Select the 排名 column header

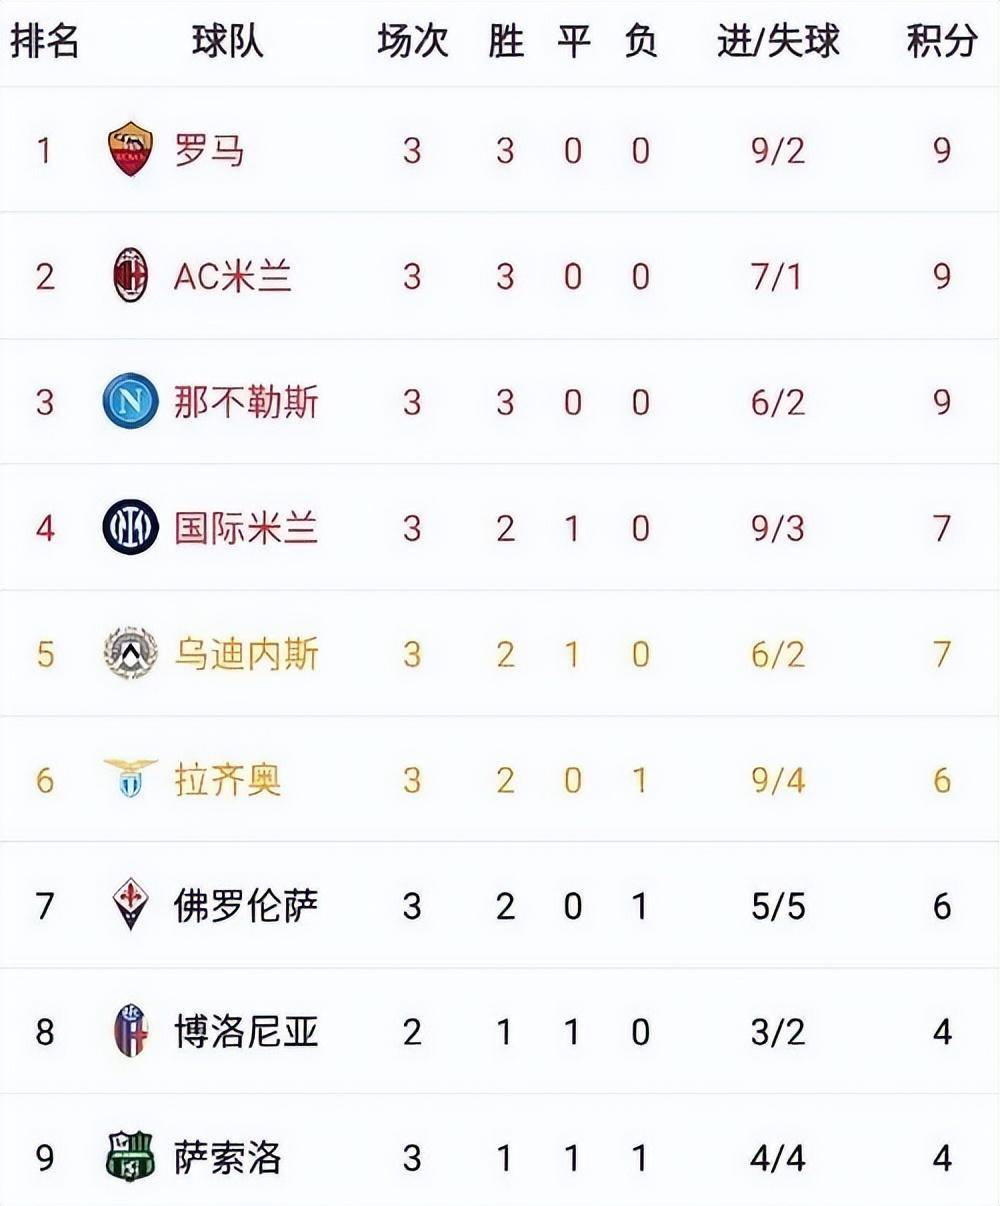44,42
